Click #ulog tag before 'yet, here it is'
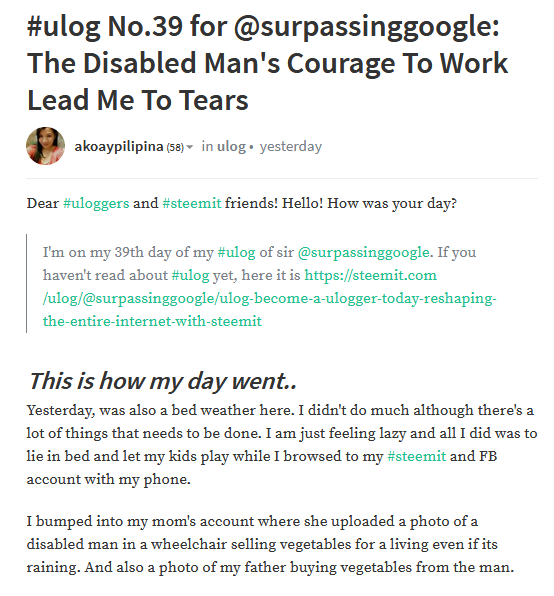The height and width of the screenshot is (596, 554). coord(190,275)
